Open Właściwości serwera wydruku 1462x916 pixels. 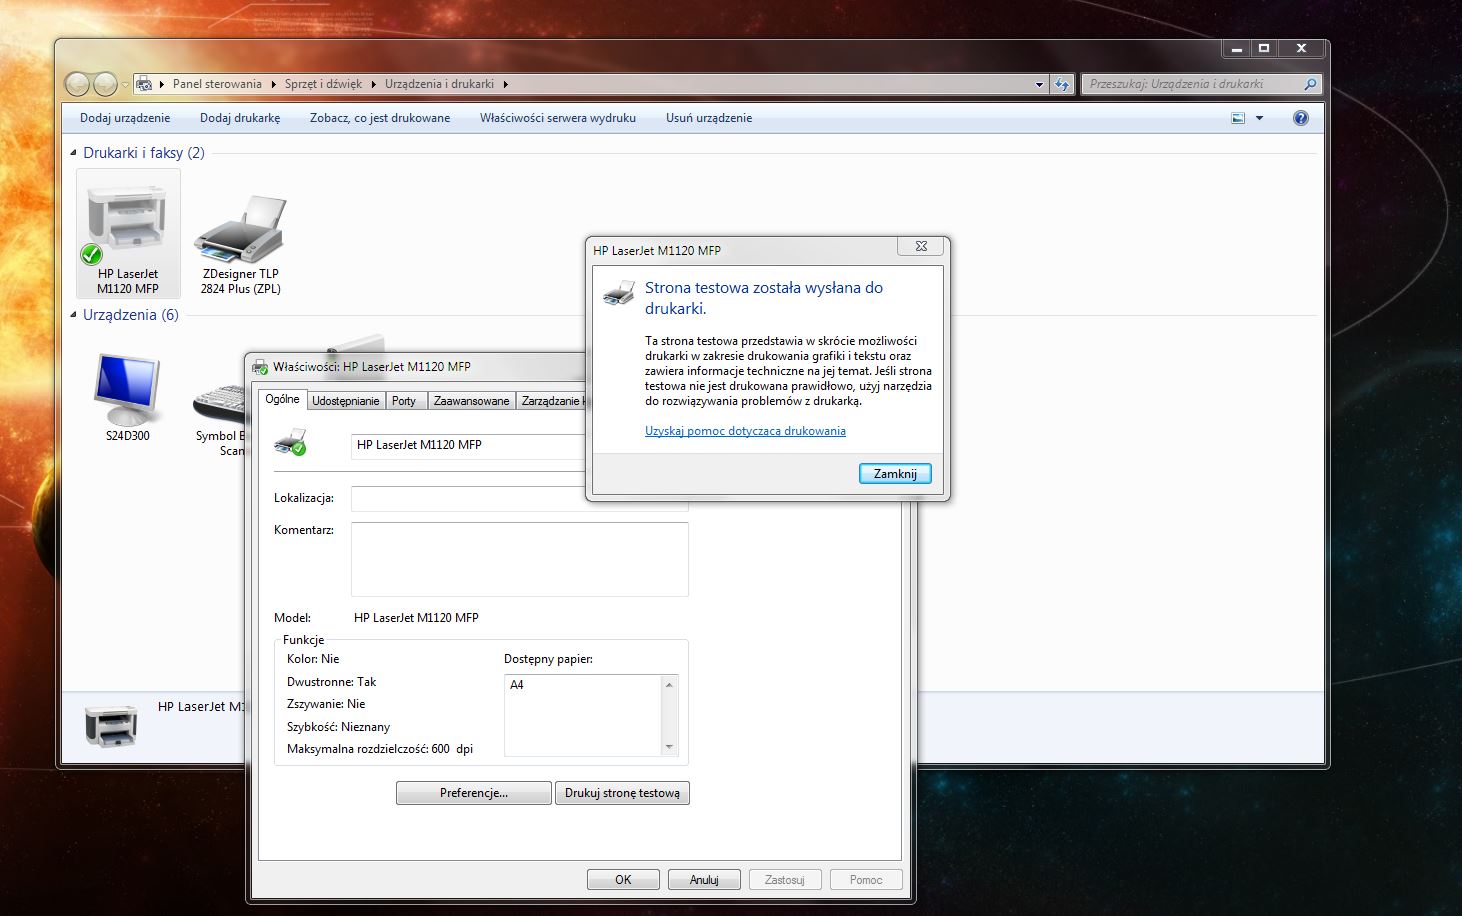tap(558, 118)
